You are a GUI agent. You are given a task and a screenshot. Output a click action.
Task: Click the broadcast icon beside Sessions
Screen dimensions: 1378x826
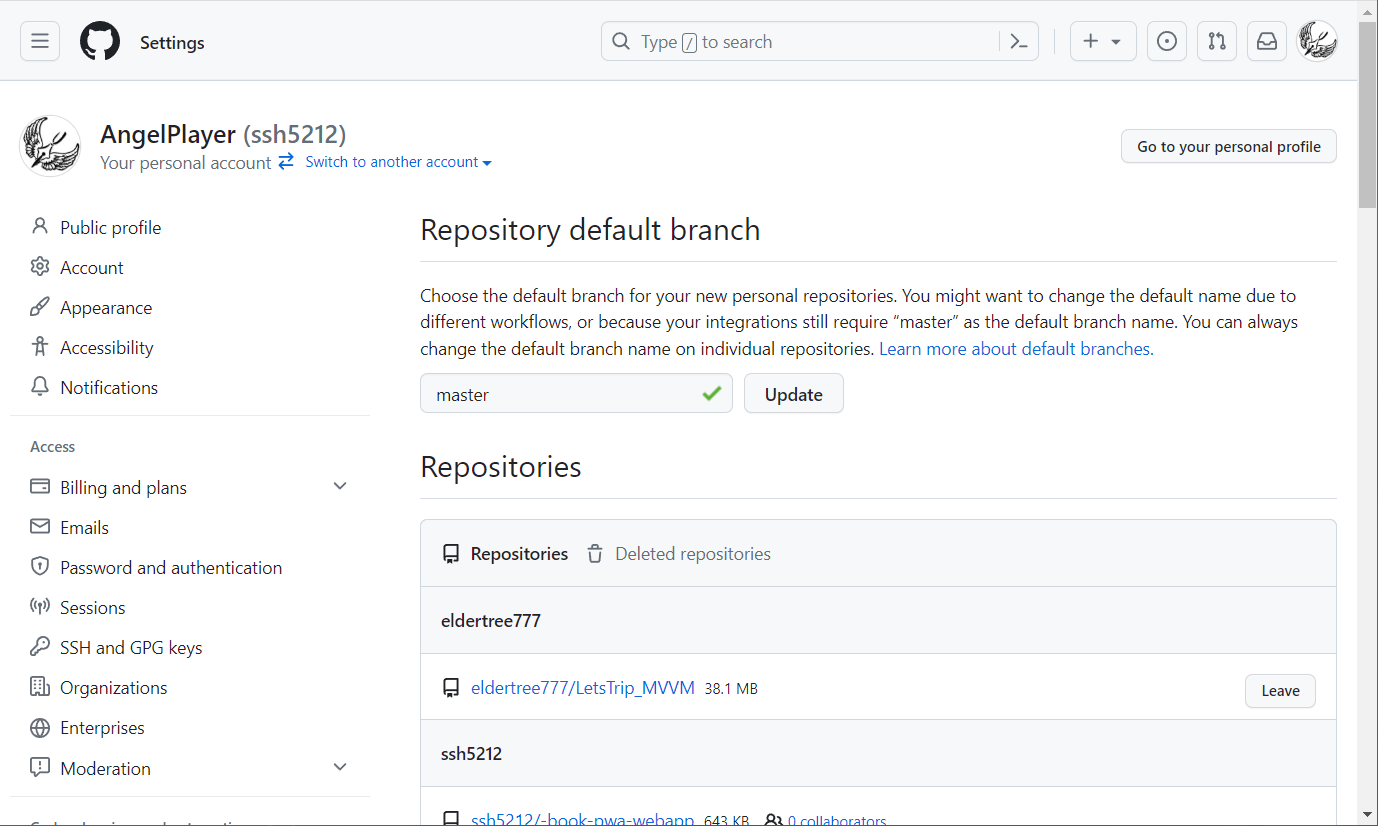coord(40,607)
